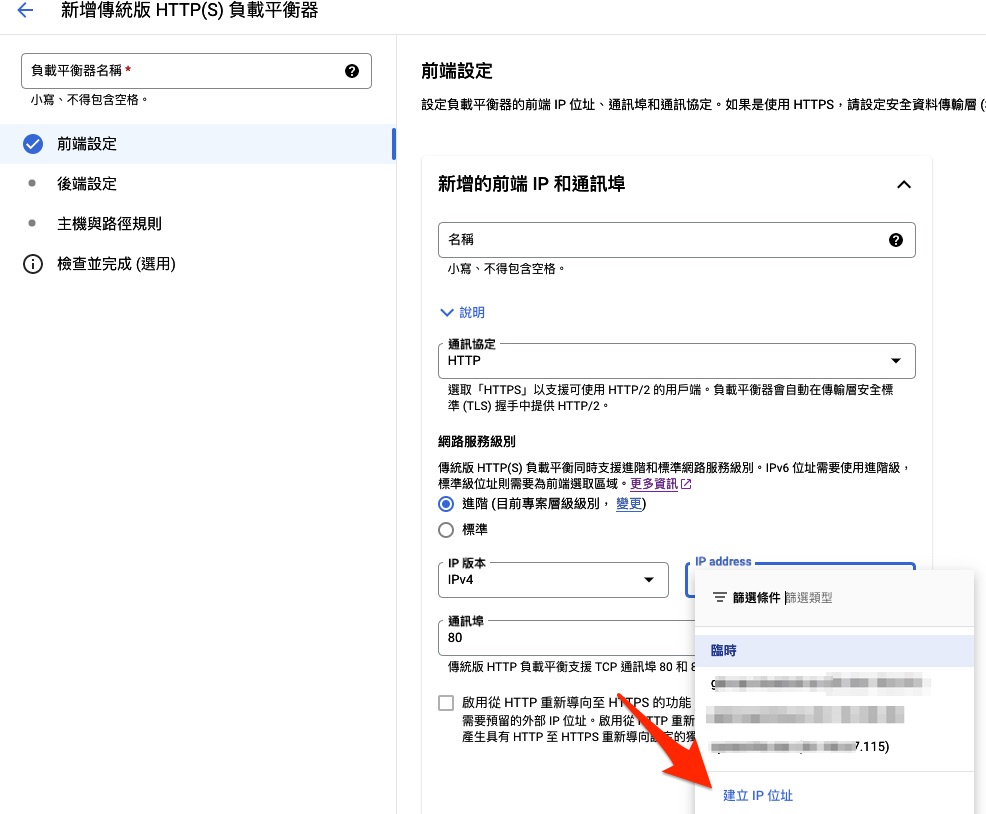Image resolution: width=986 pixels, height=814 pixels.
Task: Go to 後端設定 step
Action: (x=87, y=184)
